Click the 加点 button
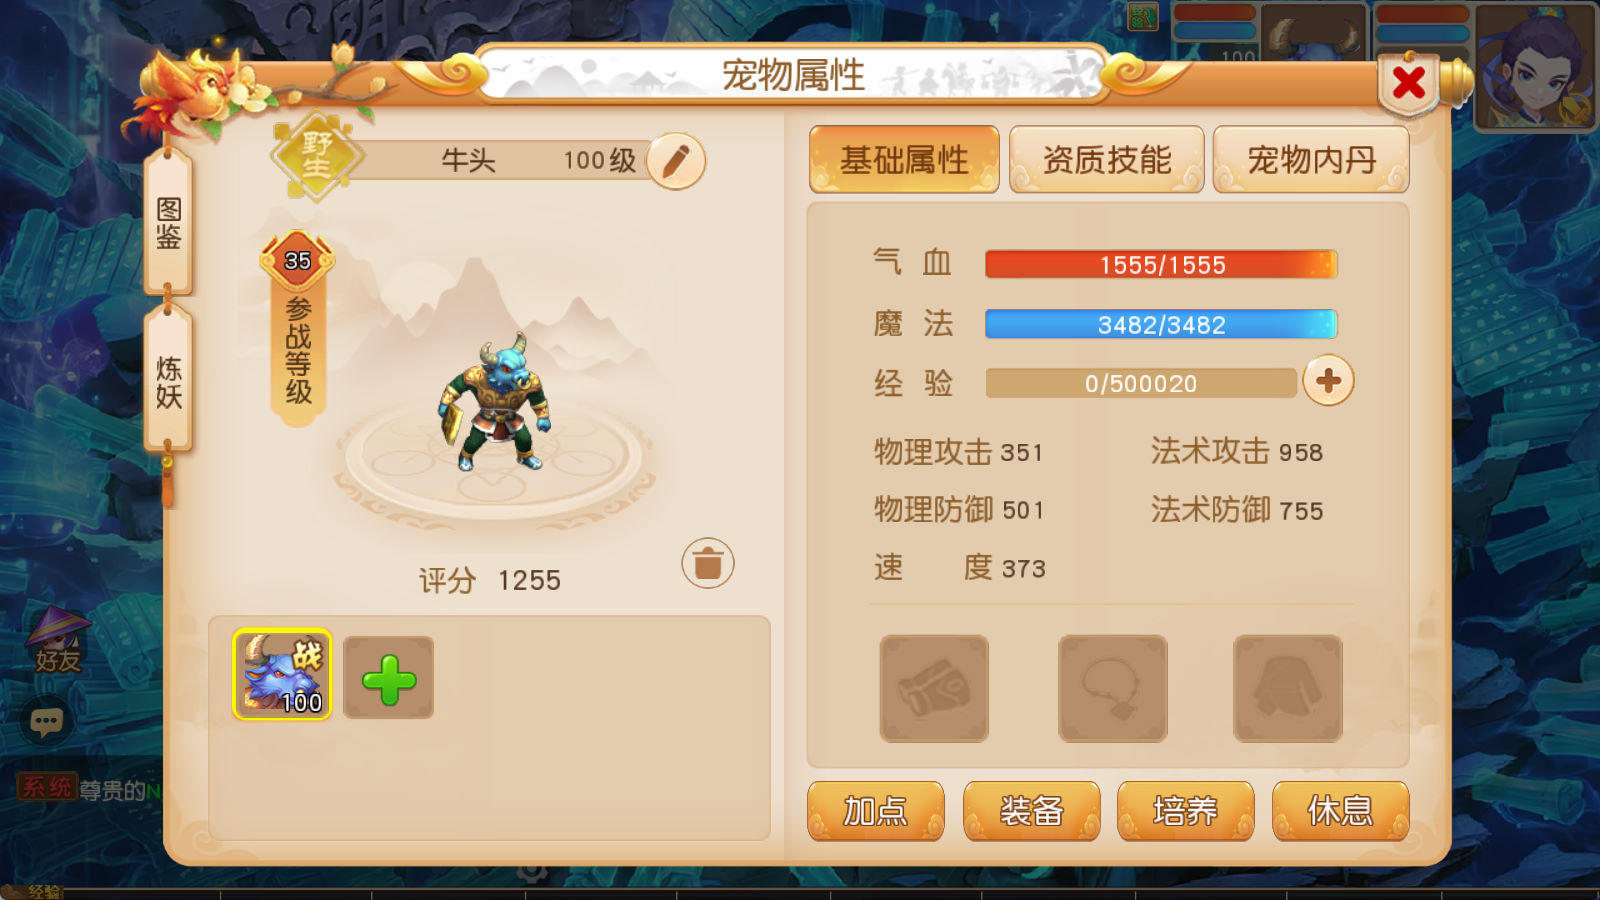 click(x=875, y=811)
